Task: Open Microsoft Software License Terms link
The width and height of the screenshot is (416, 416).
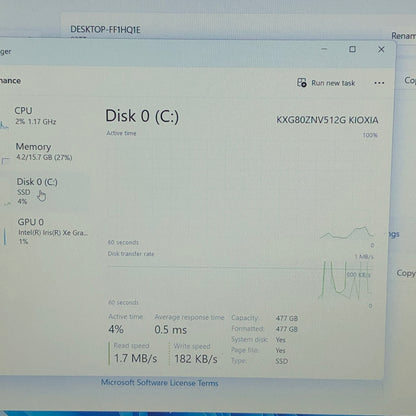Action: click(159, 383)
